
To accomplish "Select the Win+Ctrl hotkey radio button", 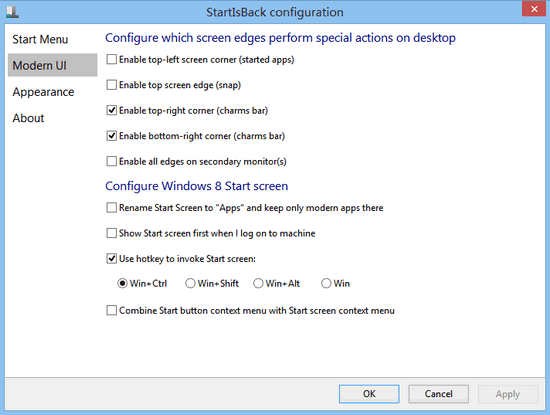I will (x=122, y=283).
